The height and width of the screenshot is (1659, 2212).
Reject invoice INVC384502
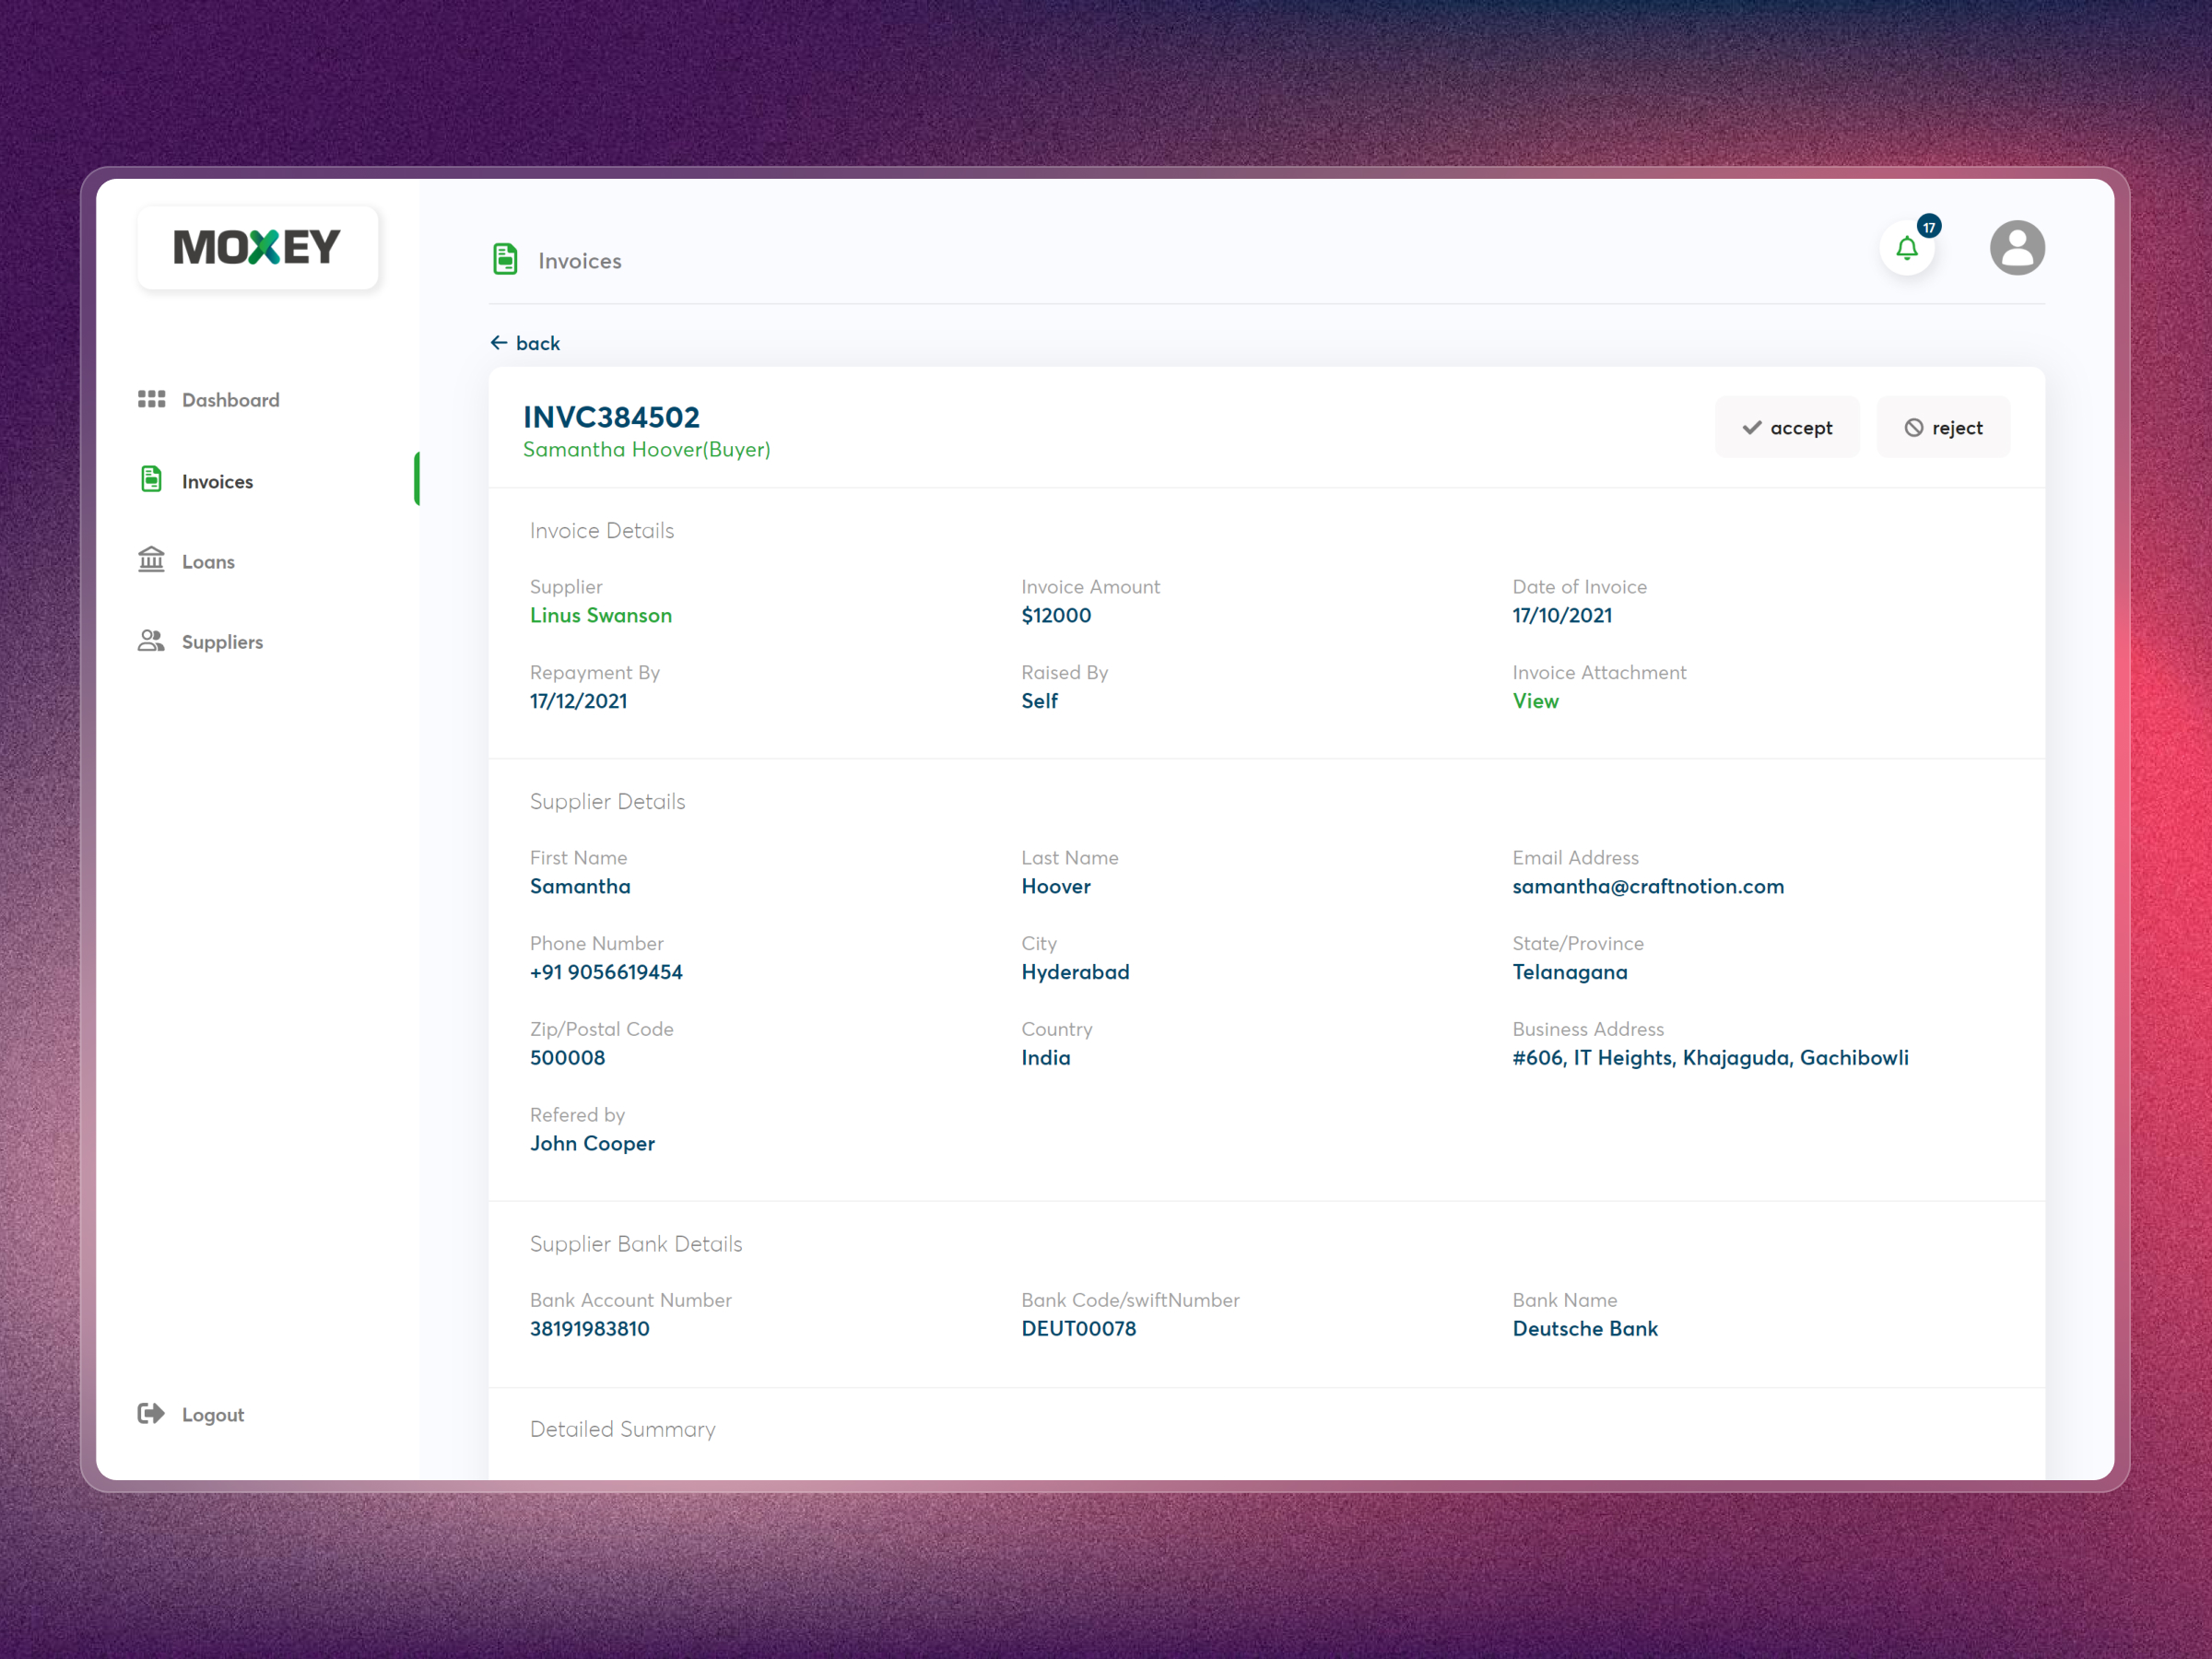[x=1942, y=426]
